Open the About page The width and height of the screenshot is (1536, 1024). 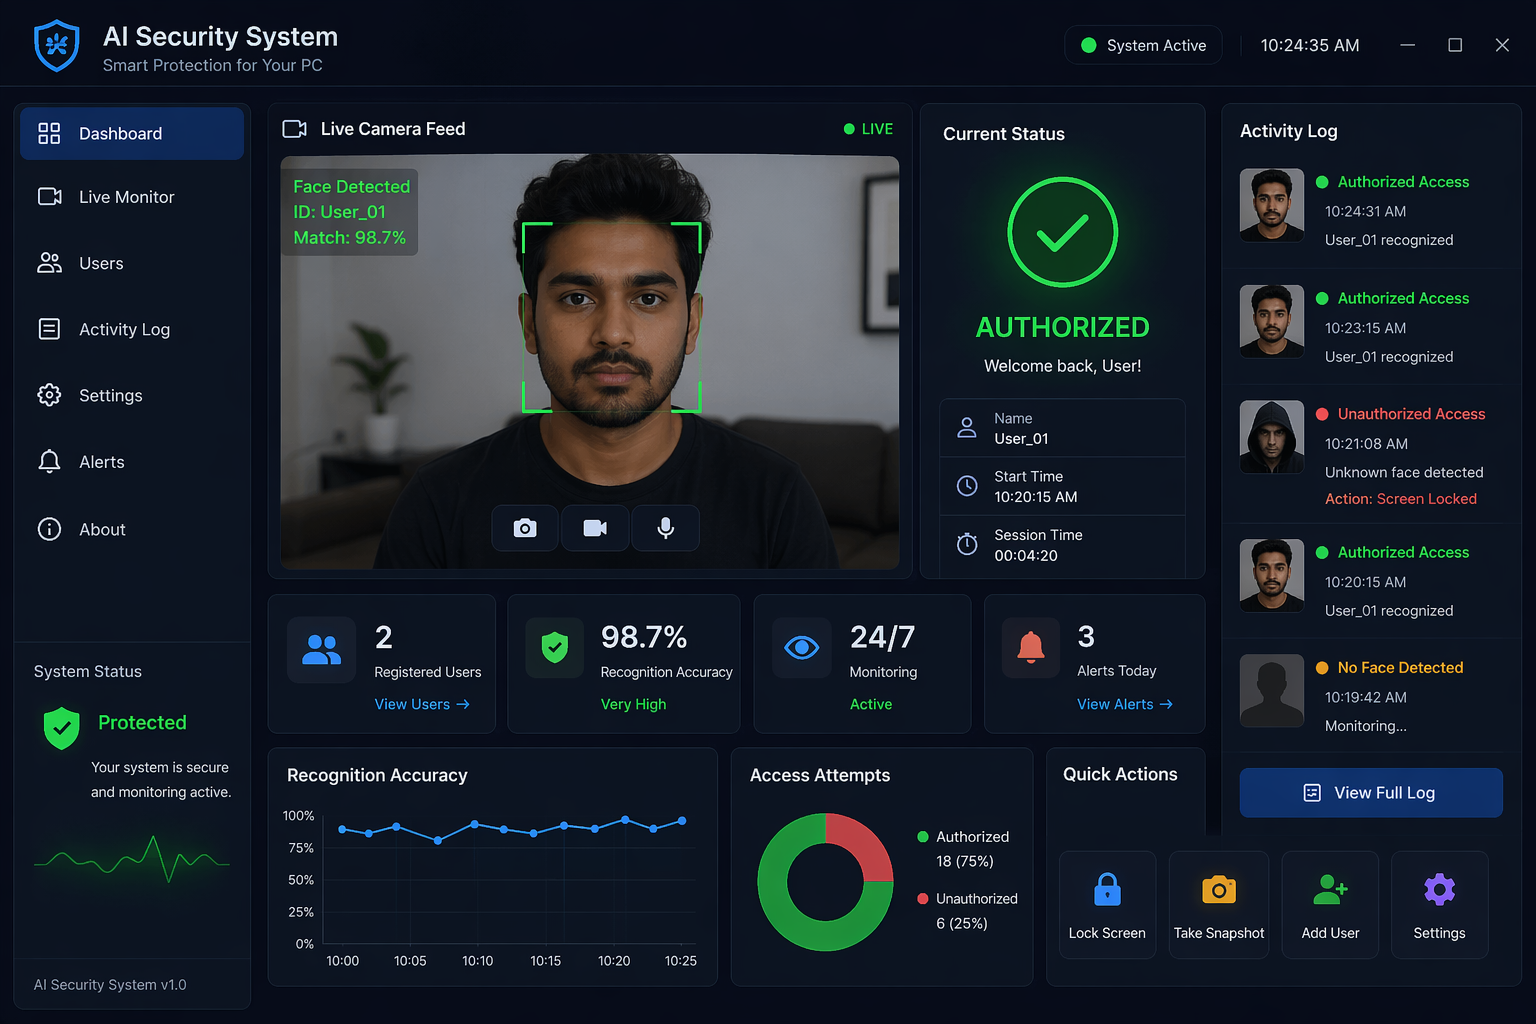pos(132,529)
